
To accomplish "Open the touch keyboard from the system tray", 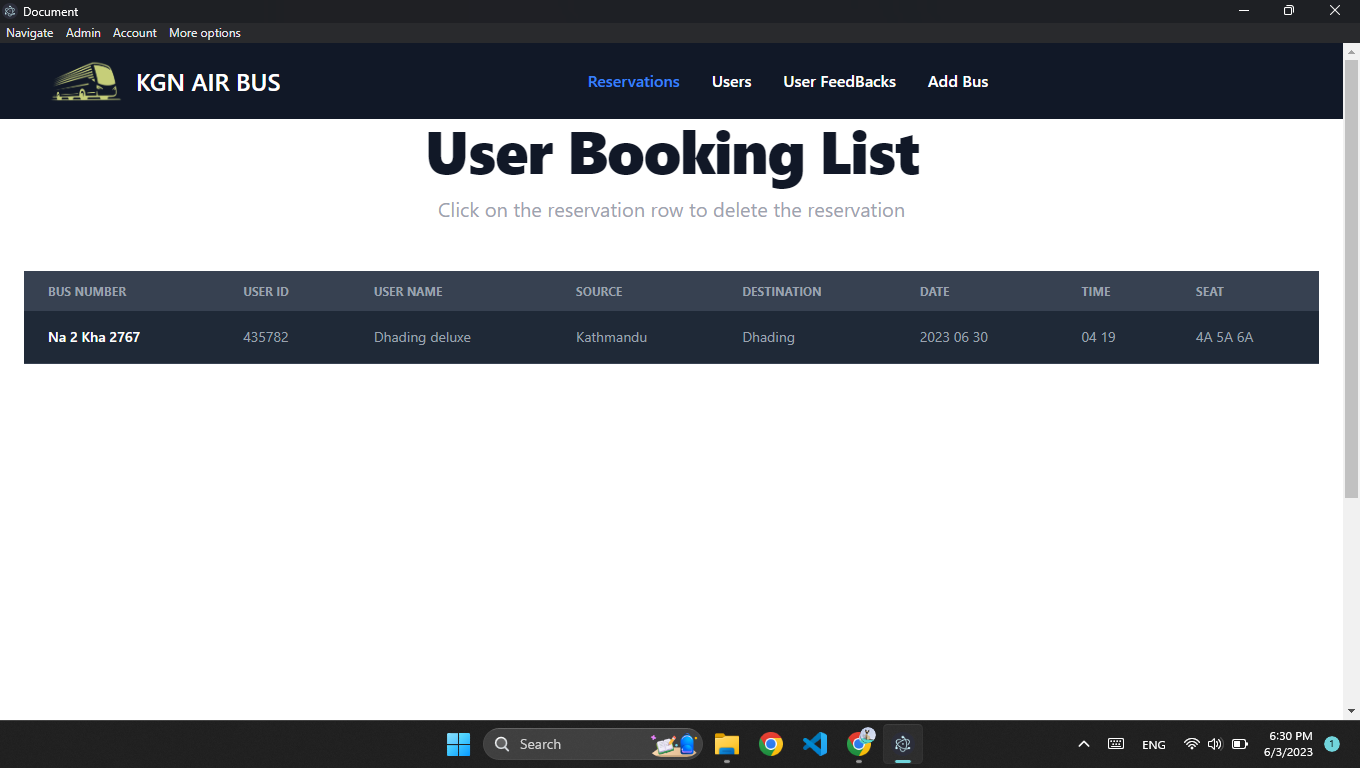I will (1115, 744).
